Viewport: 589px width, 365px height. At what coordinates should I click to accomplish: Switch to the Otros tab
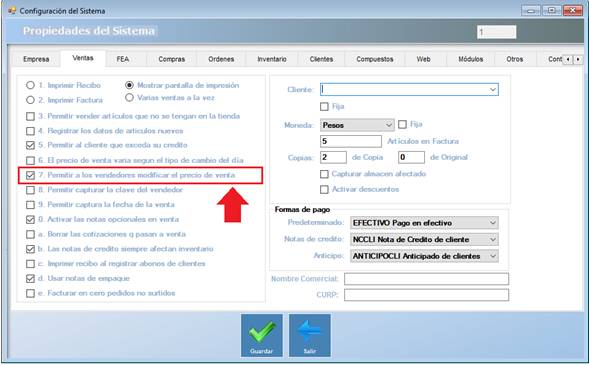point(515,59)
